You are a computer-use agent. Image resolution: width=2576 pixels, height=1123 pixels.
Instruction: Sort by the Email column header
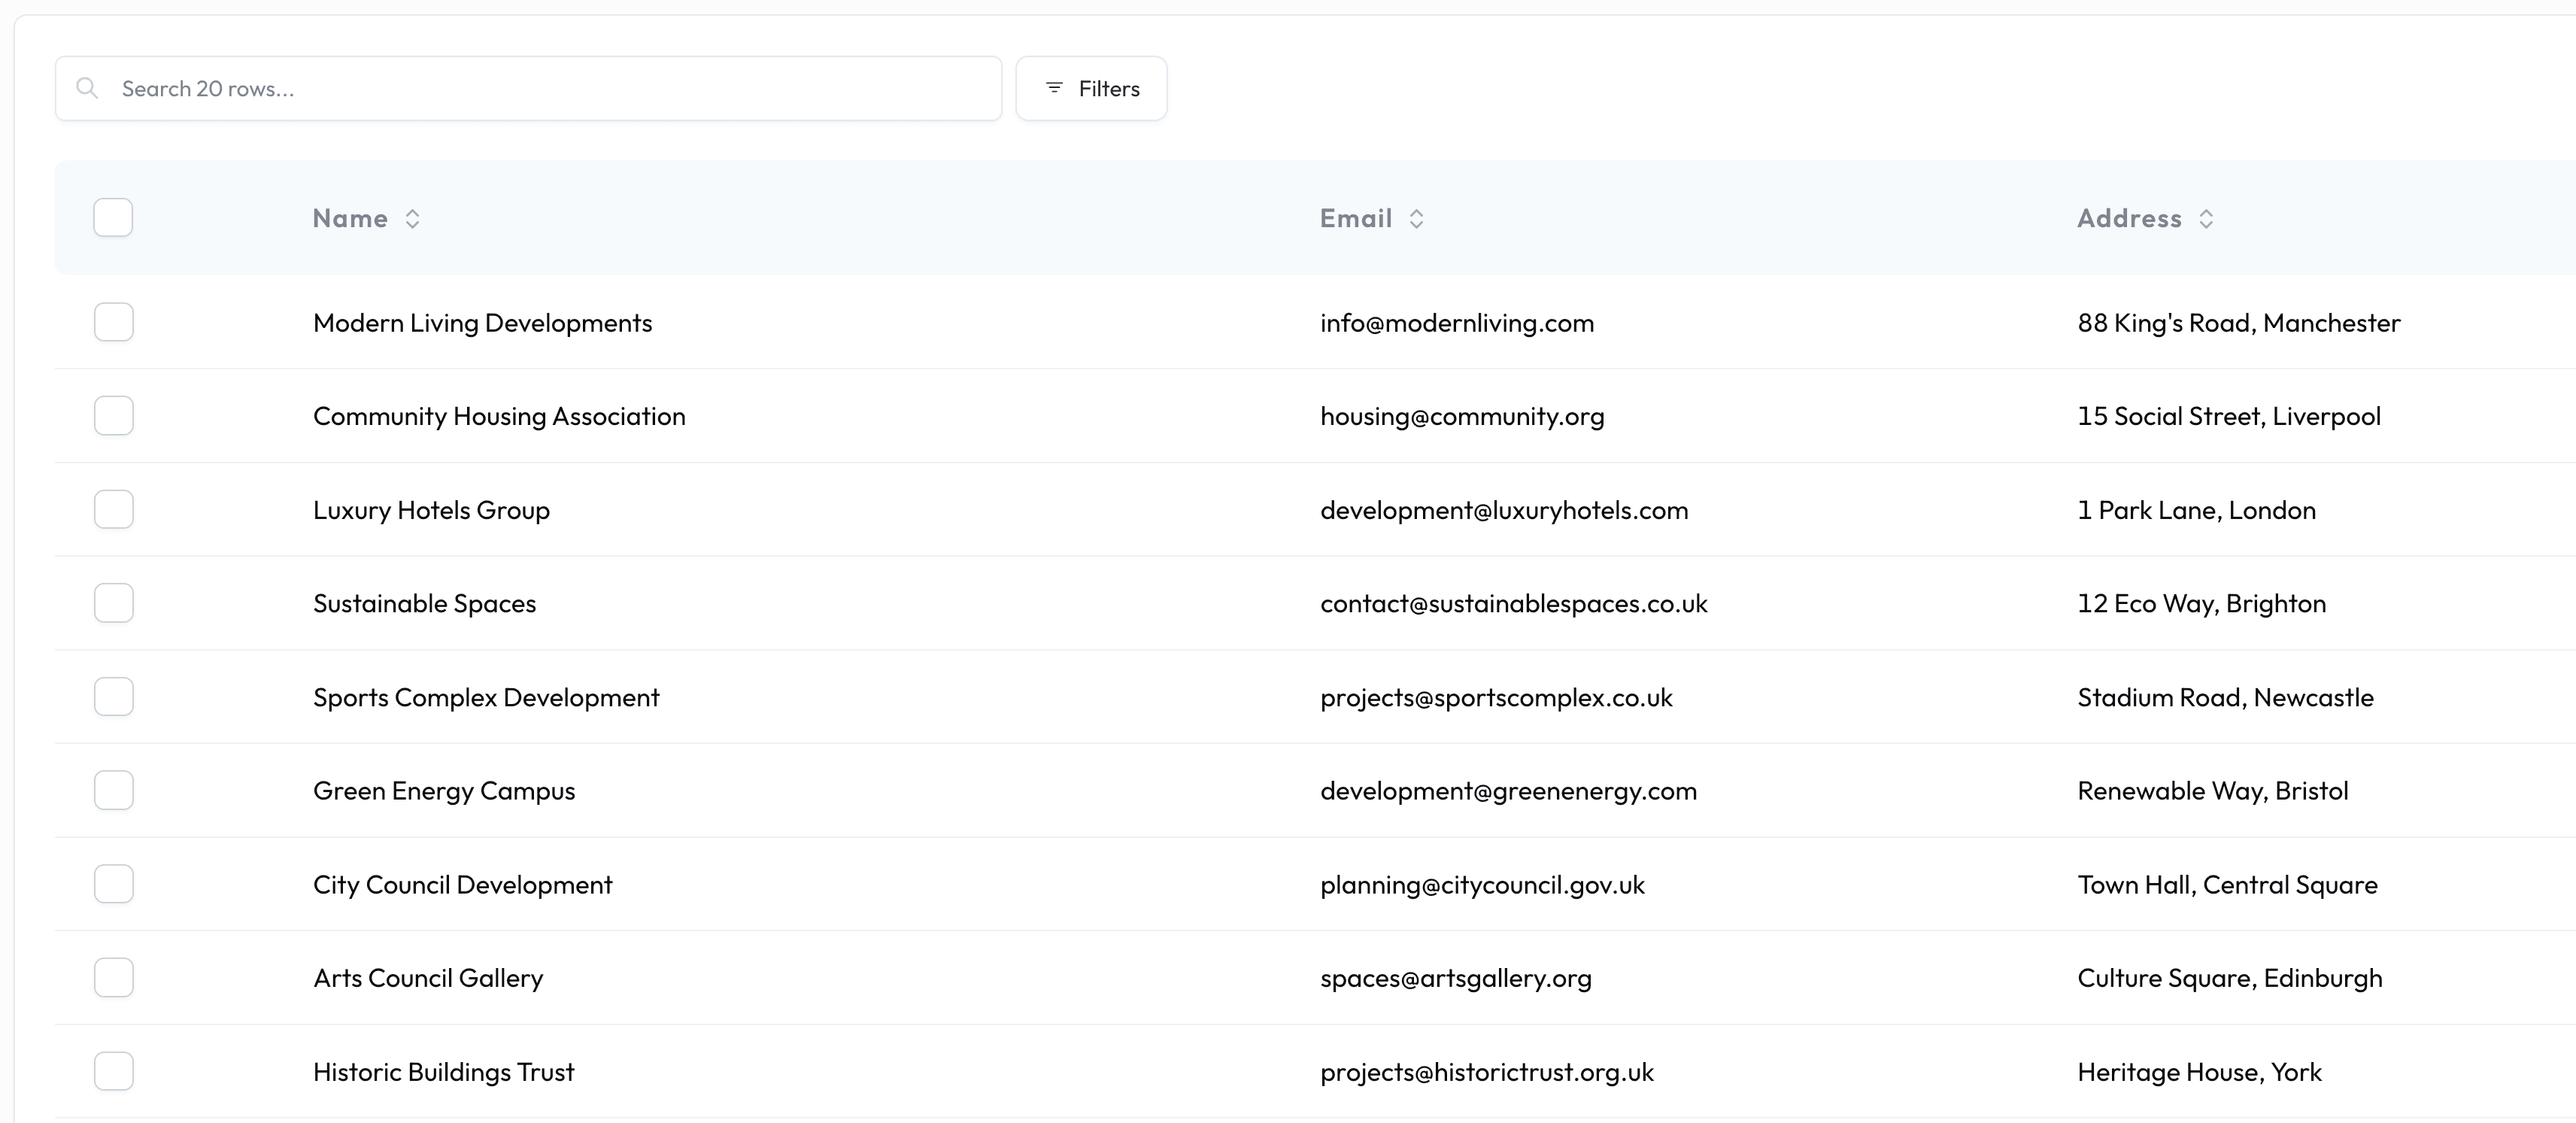click(1355, 219)
